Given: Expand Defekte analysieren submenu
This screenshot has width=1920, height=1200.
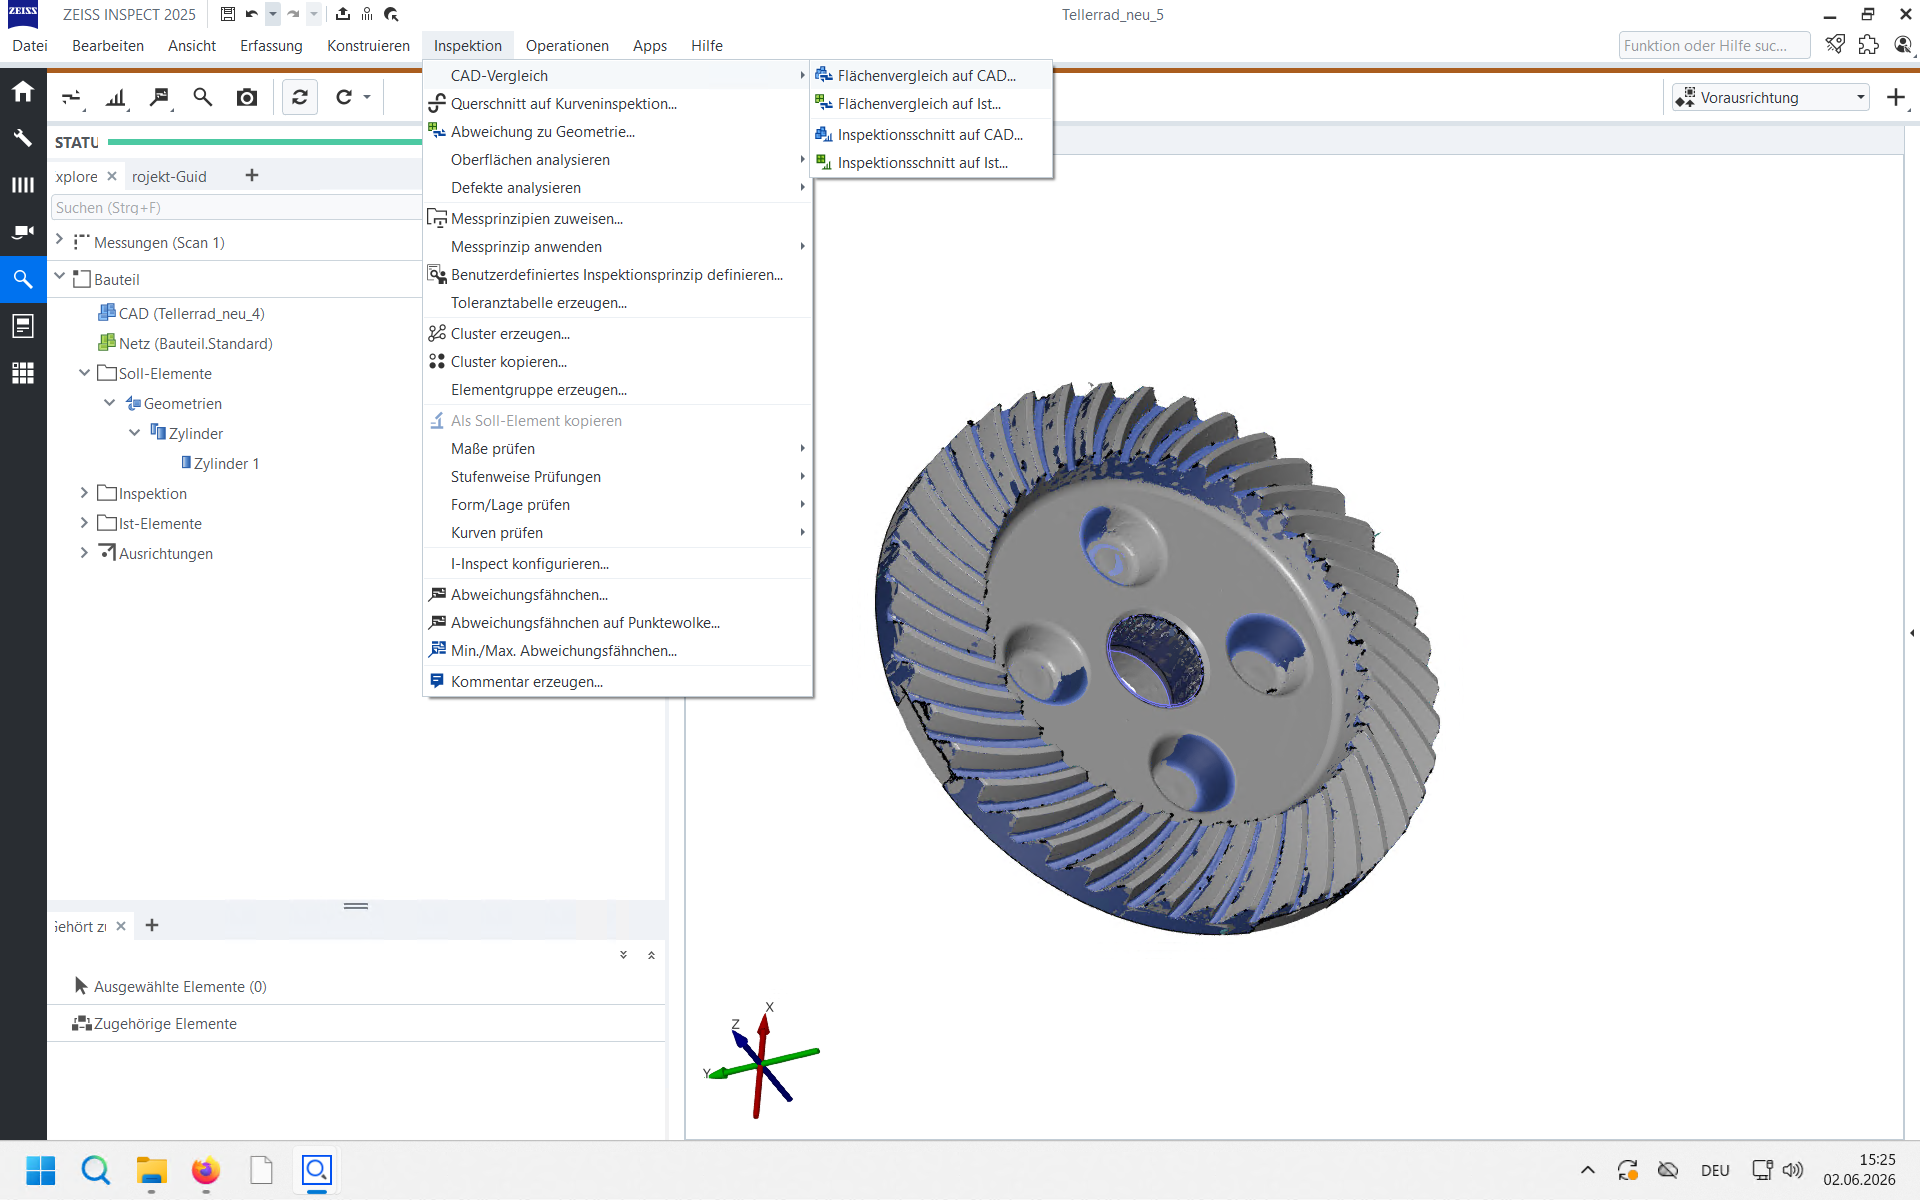Looking at the screenshot, I should click(x=617, y=188).
